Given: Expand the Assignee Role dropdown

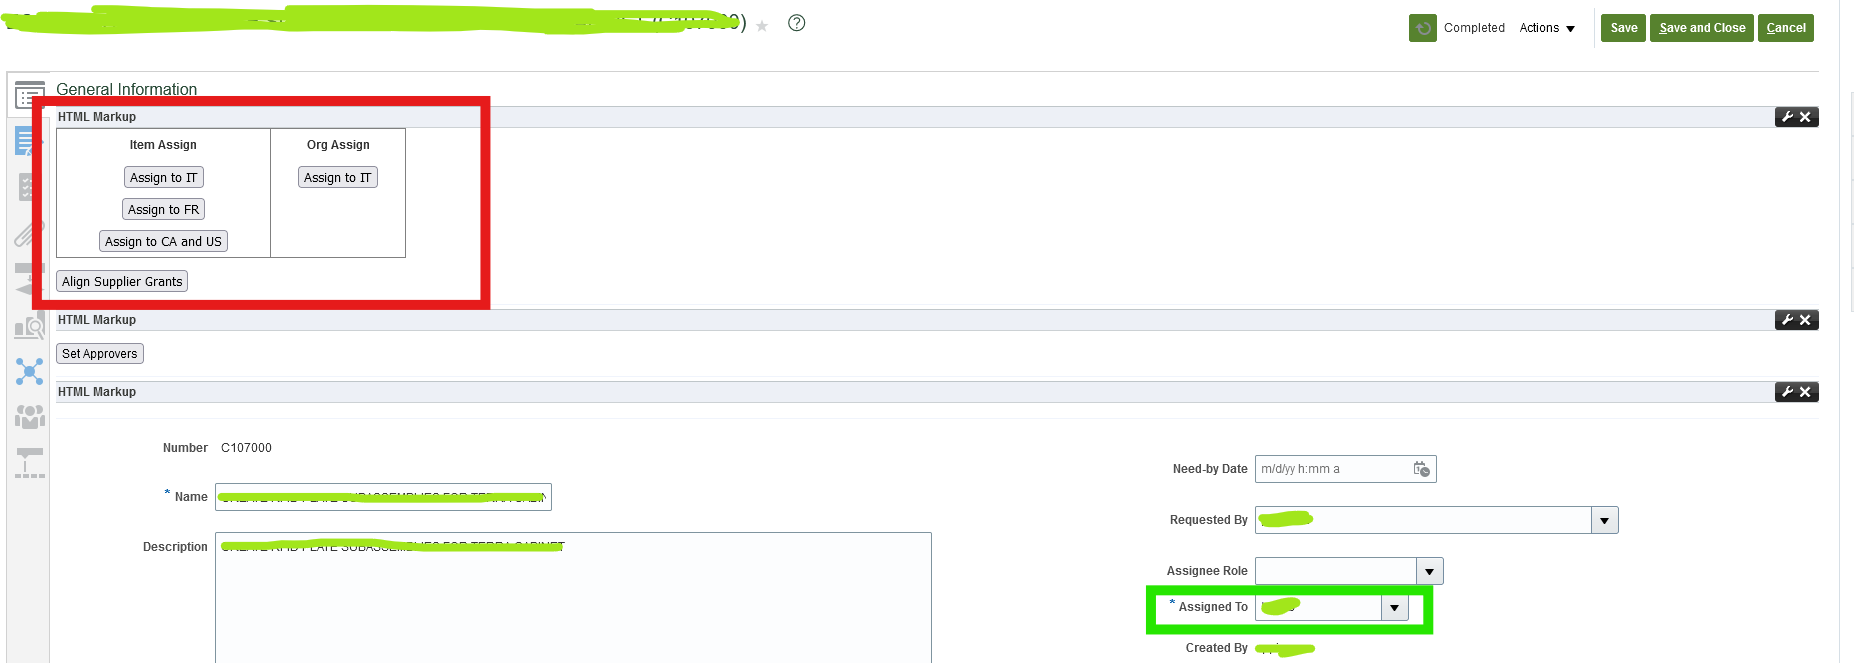Looking at the screenshot, I should pos(1429,571).
